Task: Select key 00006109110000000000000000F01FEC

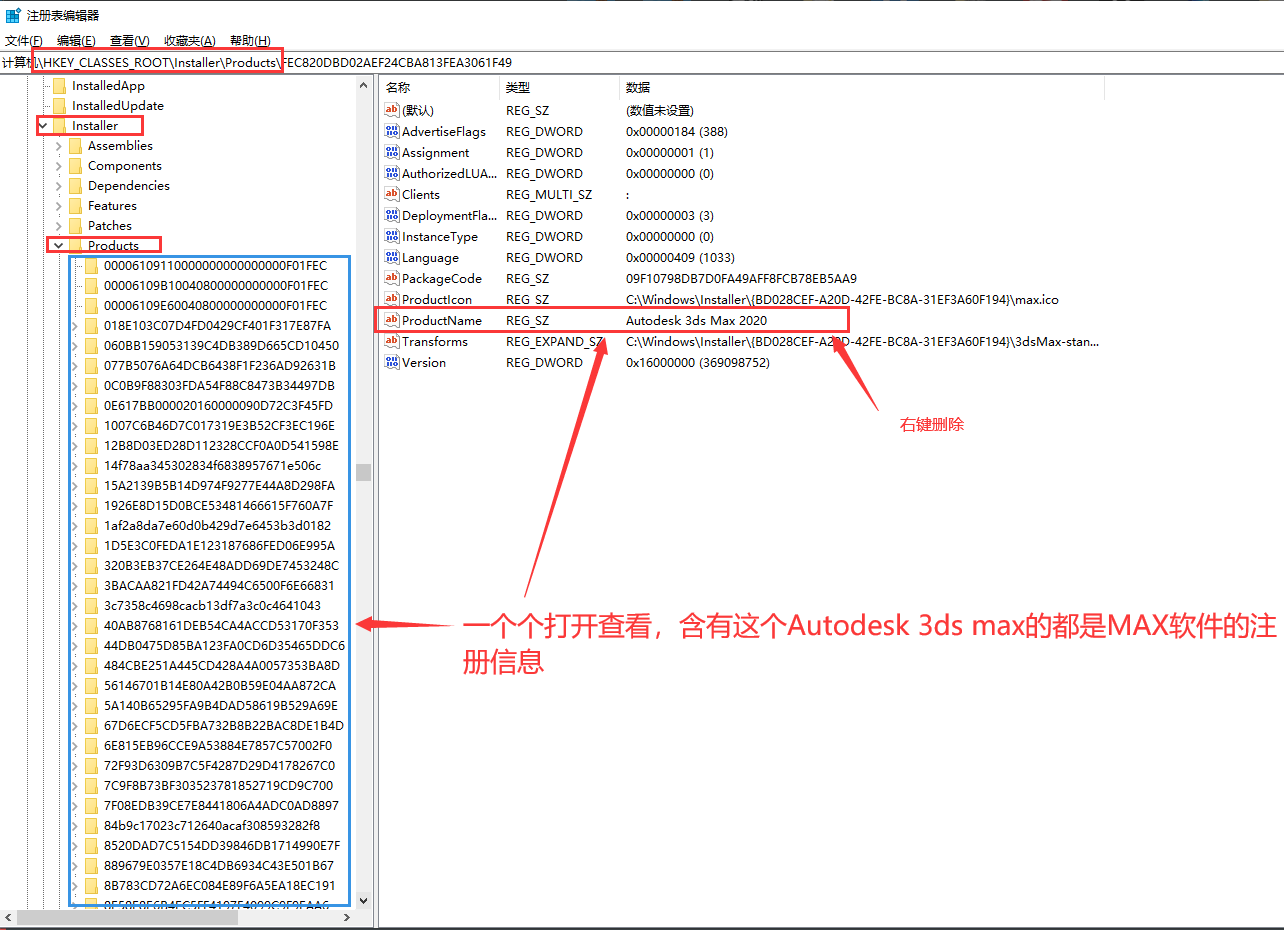Action: (x=215, y=265)
